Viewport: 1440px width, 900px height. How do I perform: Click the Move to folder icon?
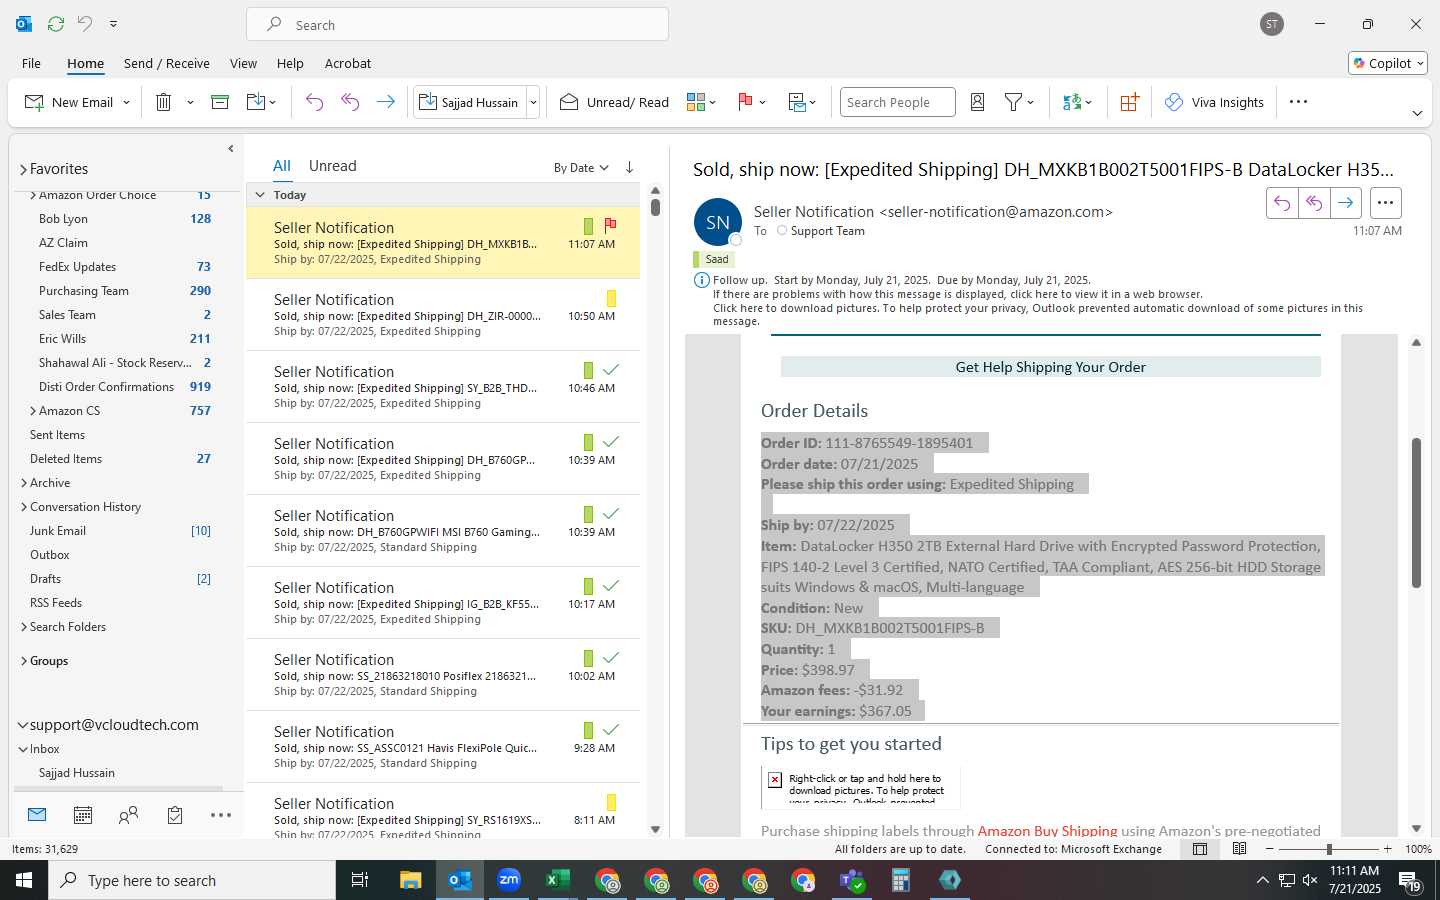pyautogui.click(x=256, y=102)
